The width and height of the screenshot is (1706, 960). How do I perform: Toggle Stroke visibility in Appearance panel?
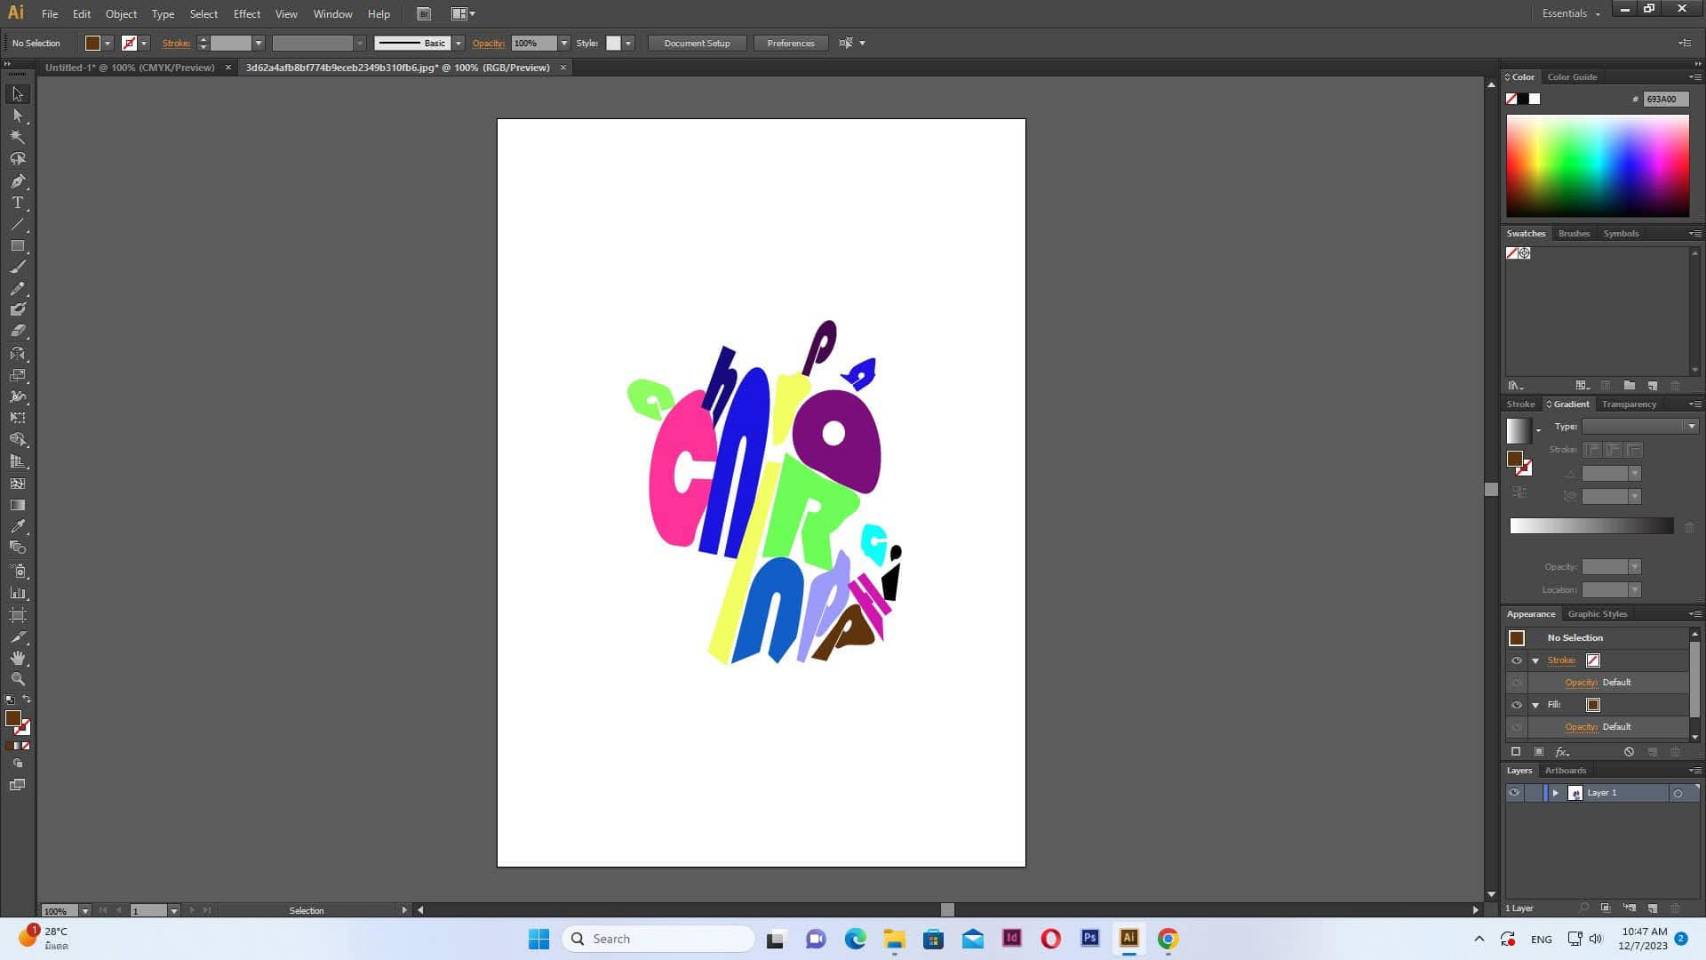click(1516, 661)
